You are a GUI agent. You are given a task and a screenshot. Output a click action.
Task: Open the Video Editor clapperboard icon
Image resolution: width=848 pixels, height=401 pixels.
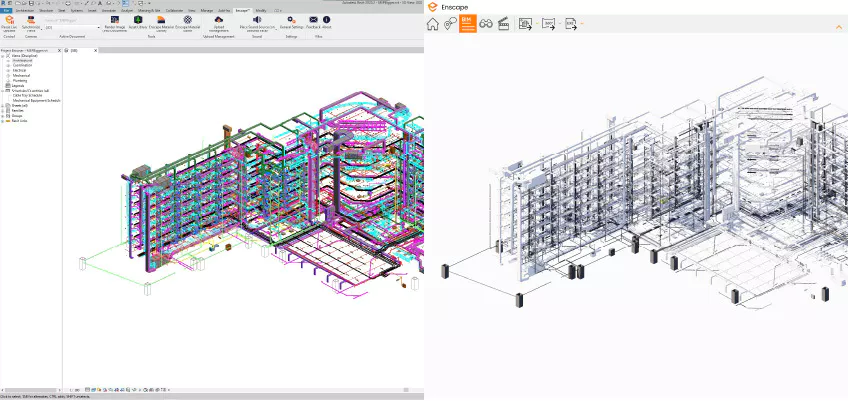point(504,24)
